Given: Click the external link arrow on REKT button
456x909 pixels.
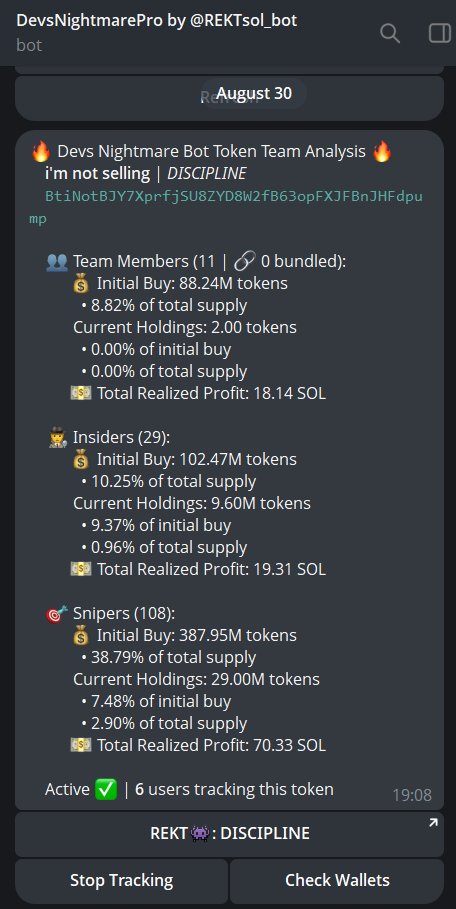Looking at the screenshot, I should tap(433, 823).
